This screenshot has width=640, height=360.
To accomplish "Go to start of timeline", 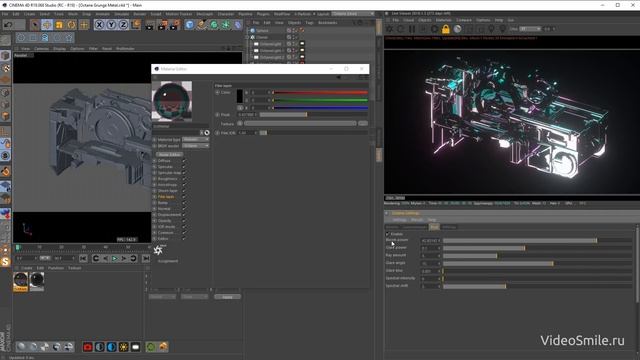I will coord(83,258).
